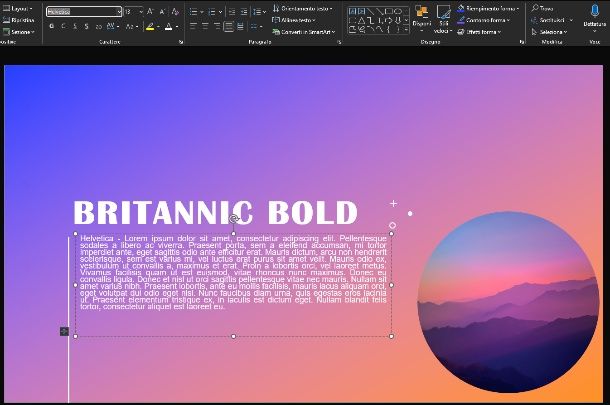
Task: Clear all formatting with eraser A icon
Action: point(175,12)
